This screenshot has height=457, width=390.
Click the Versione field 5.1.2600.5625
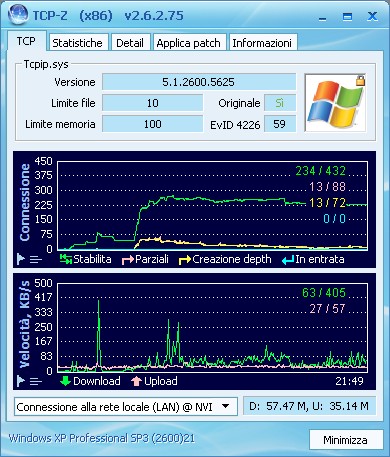click(199, 82)
